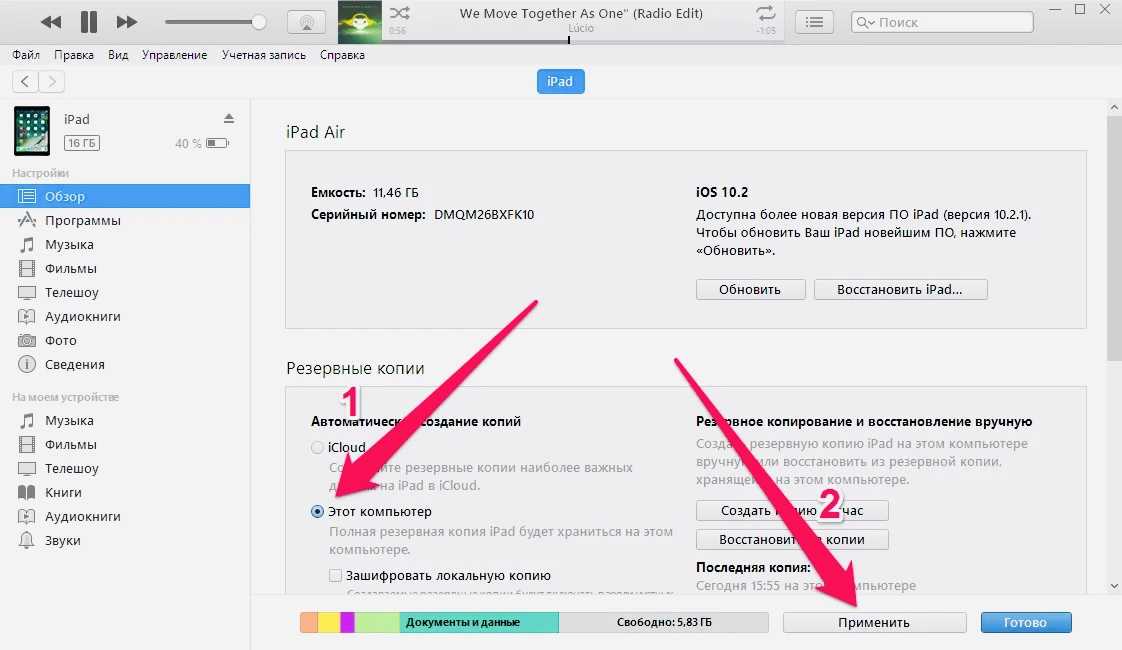Skip to the next track
This screenshot has width=1122, height=650.
[x=127, y=21]
